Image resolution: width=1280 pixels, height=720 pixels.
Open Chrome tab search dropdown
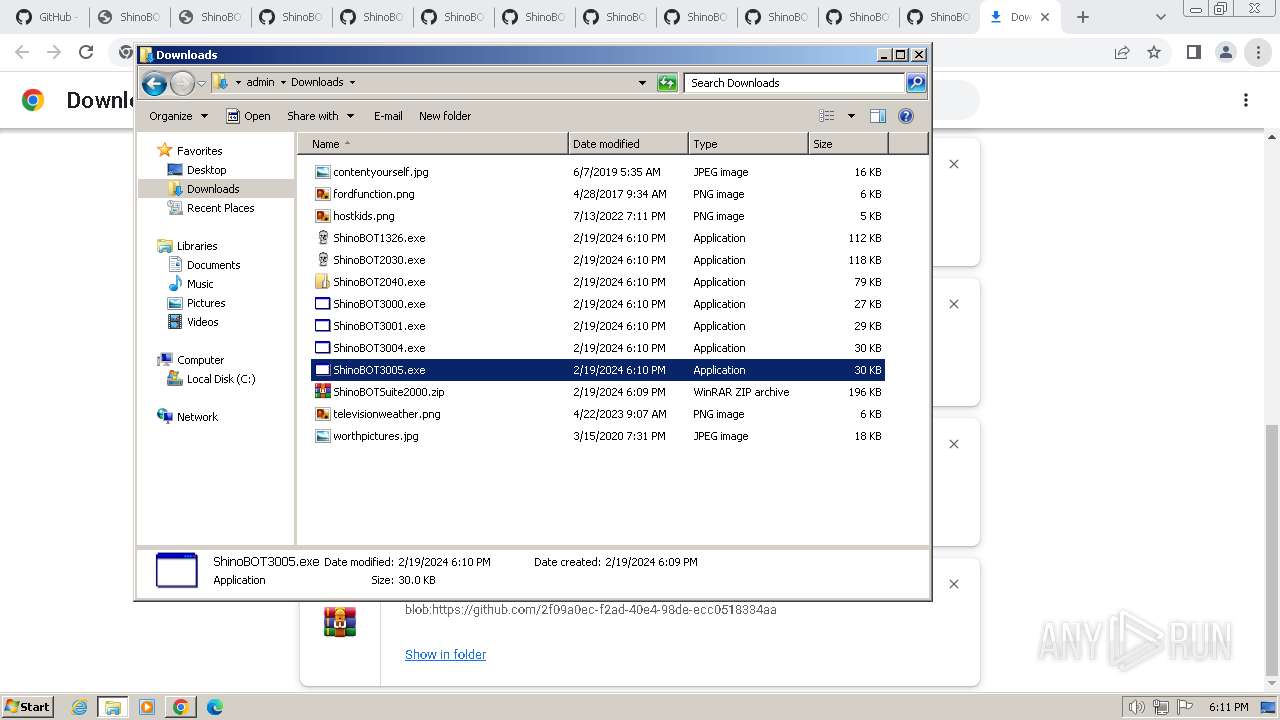point(1160,17)
